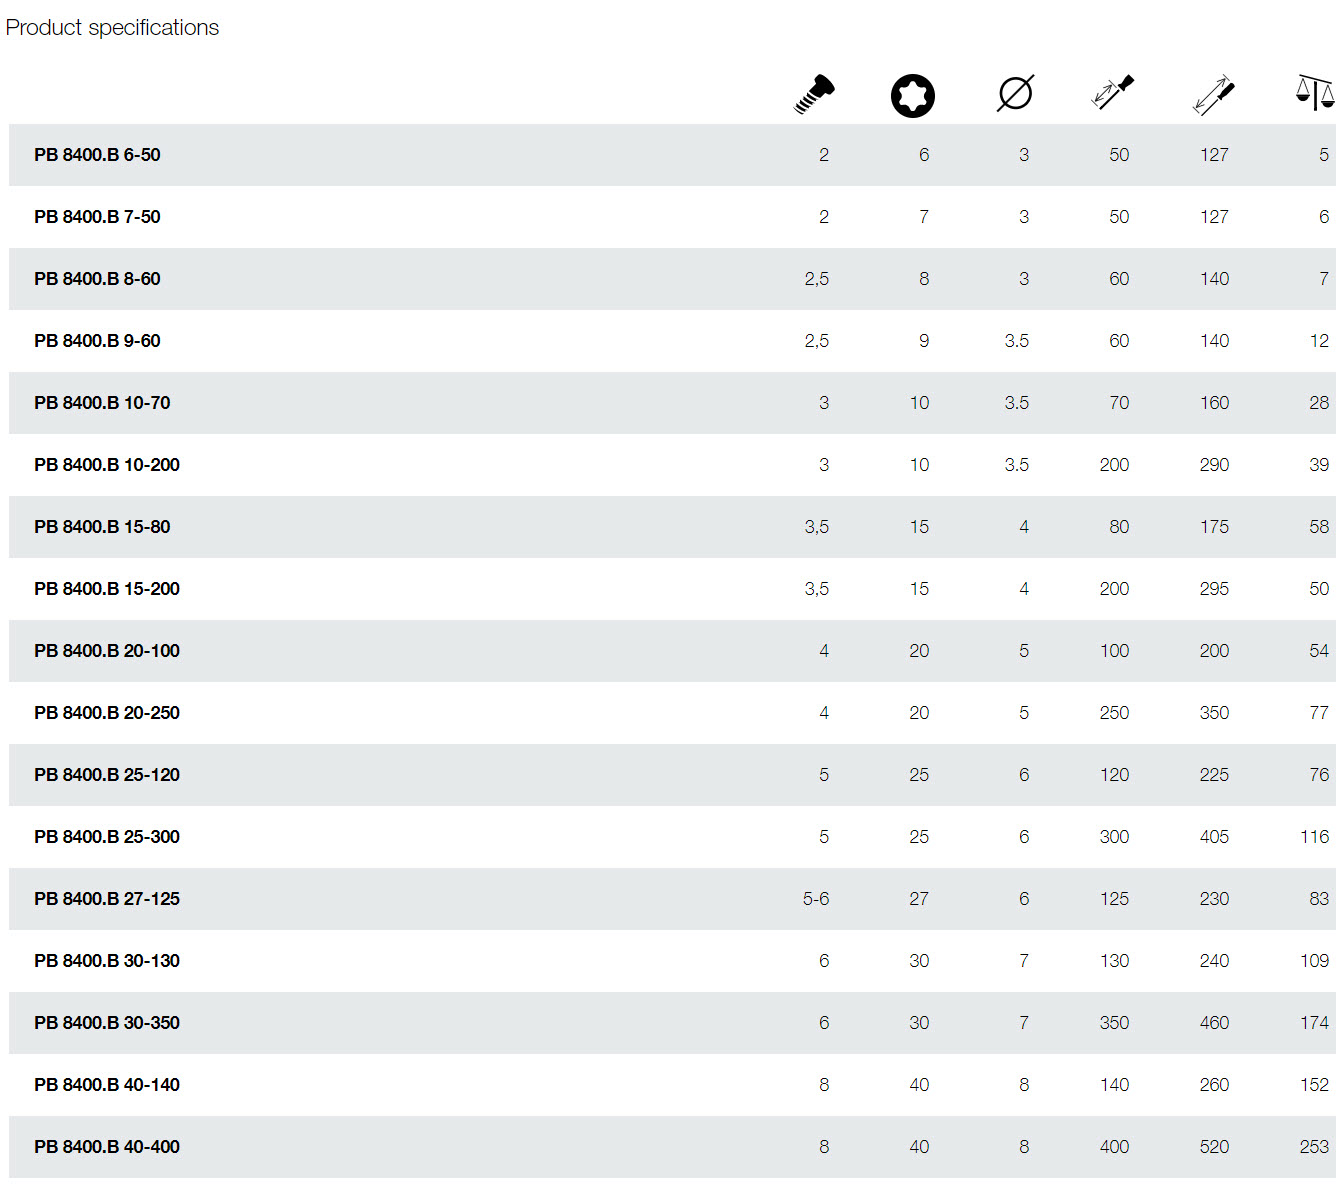
Task: Click the PB 8400.B 20-100 row label
Action: (x=107, y=651)
